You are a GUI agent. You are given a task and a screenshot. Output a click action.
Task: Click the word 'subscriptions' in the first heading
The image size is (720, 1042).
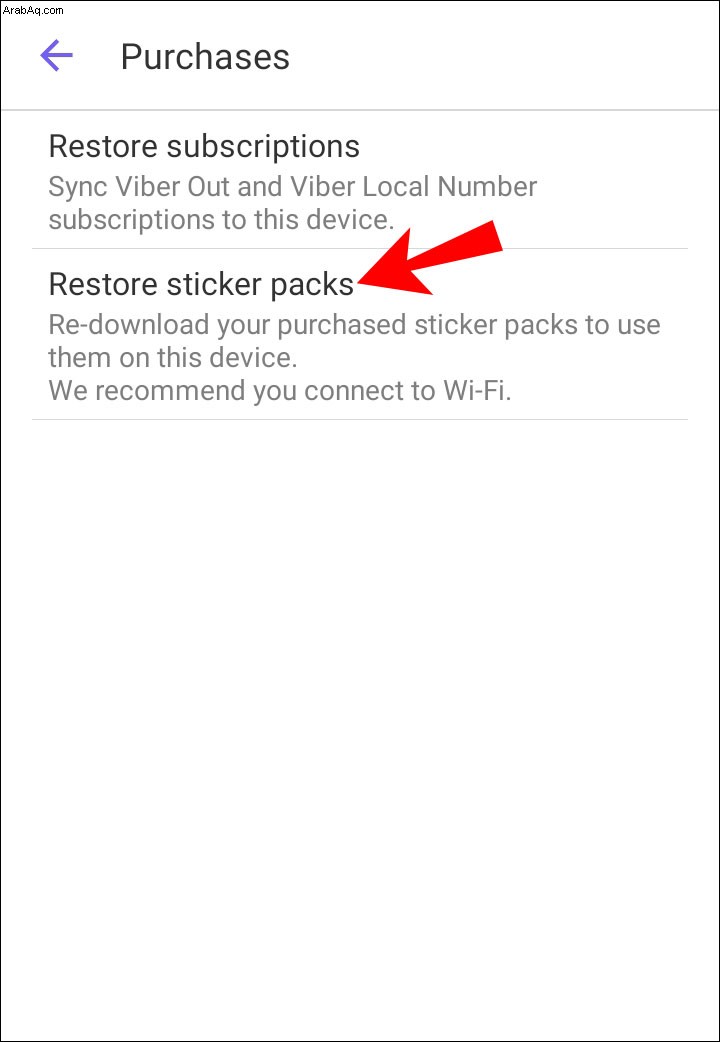click(263, 147)
